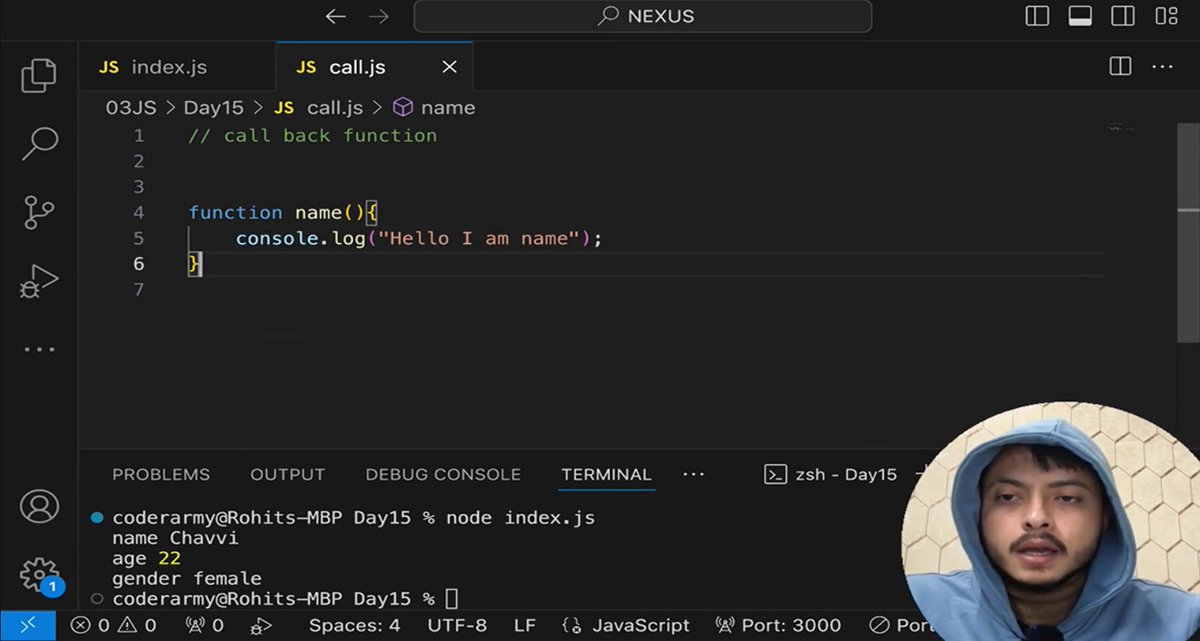
Task: Open editor more actions ellipsis
Action: click(1163, 66)
